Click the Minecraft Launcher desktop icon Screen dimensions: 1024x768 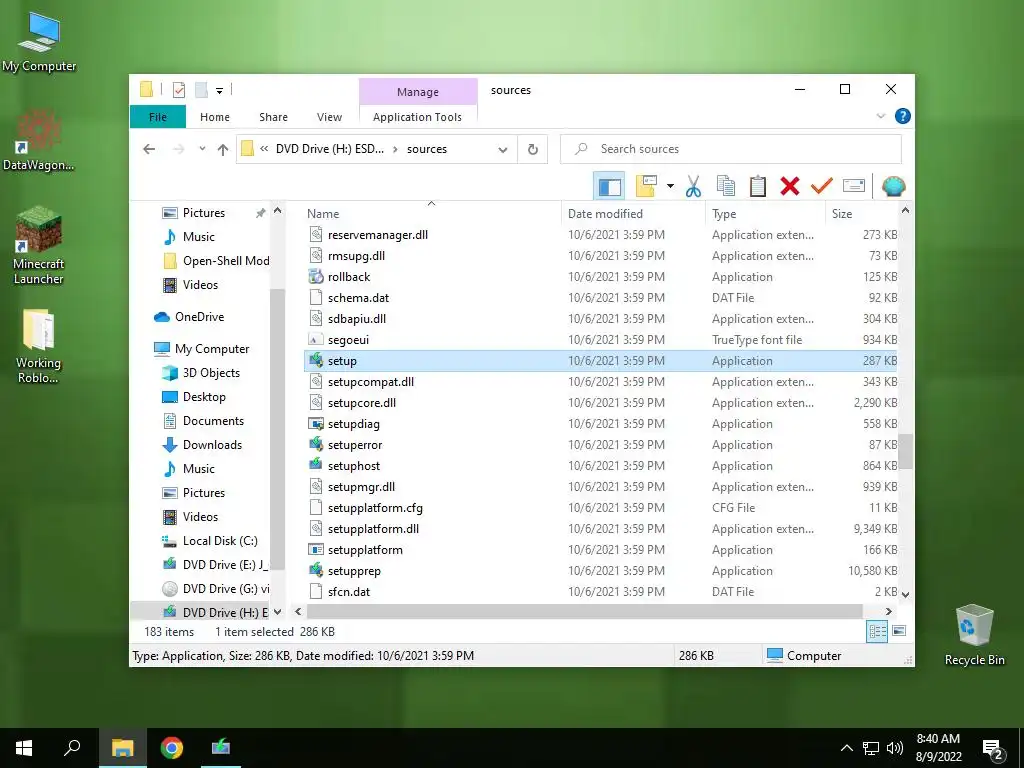click(x=39, y=246)
